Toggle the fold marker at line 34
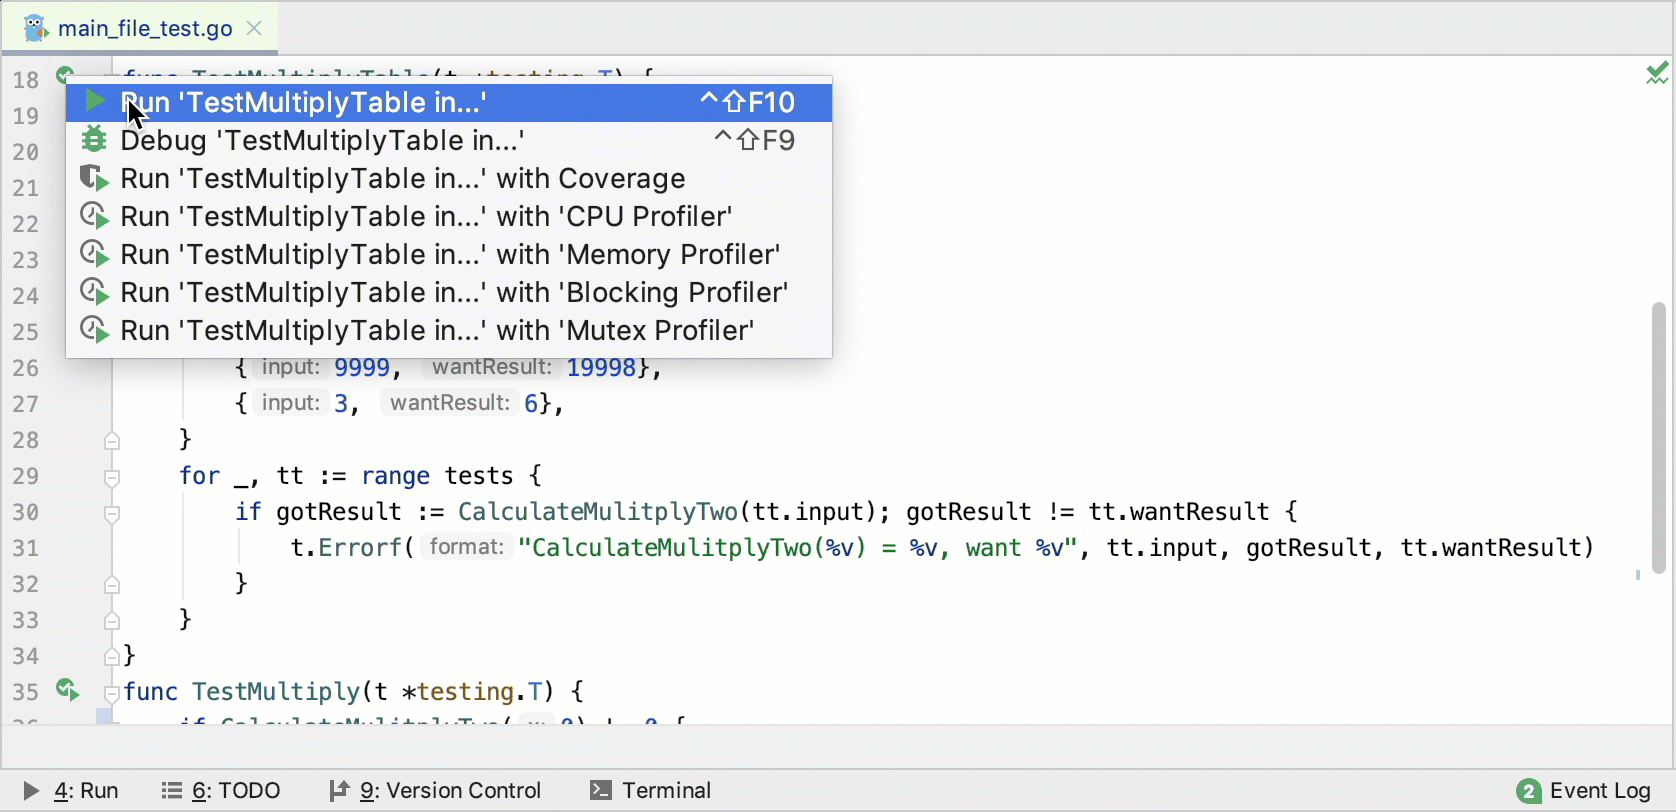 (112, 656)
